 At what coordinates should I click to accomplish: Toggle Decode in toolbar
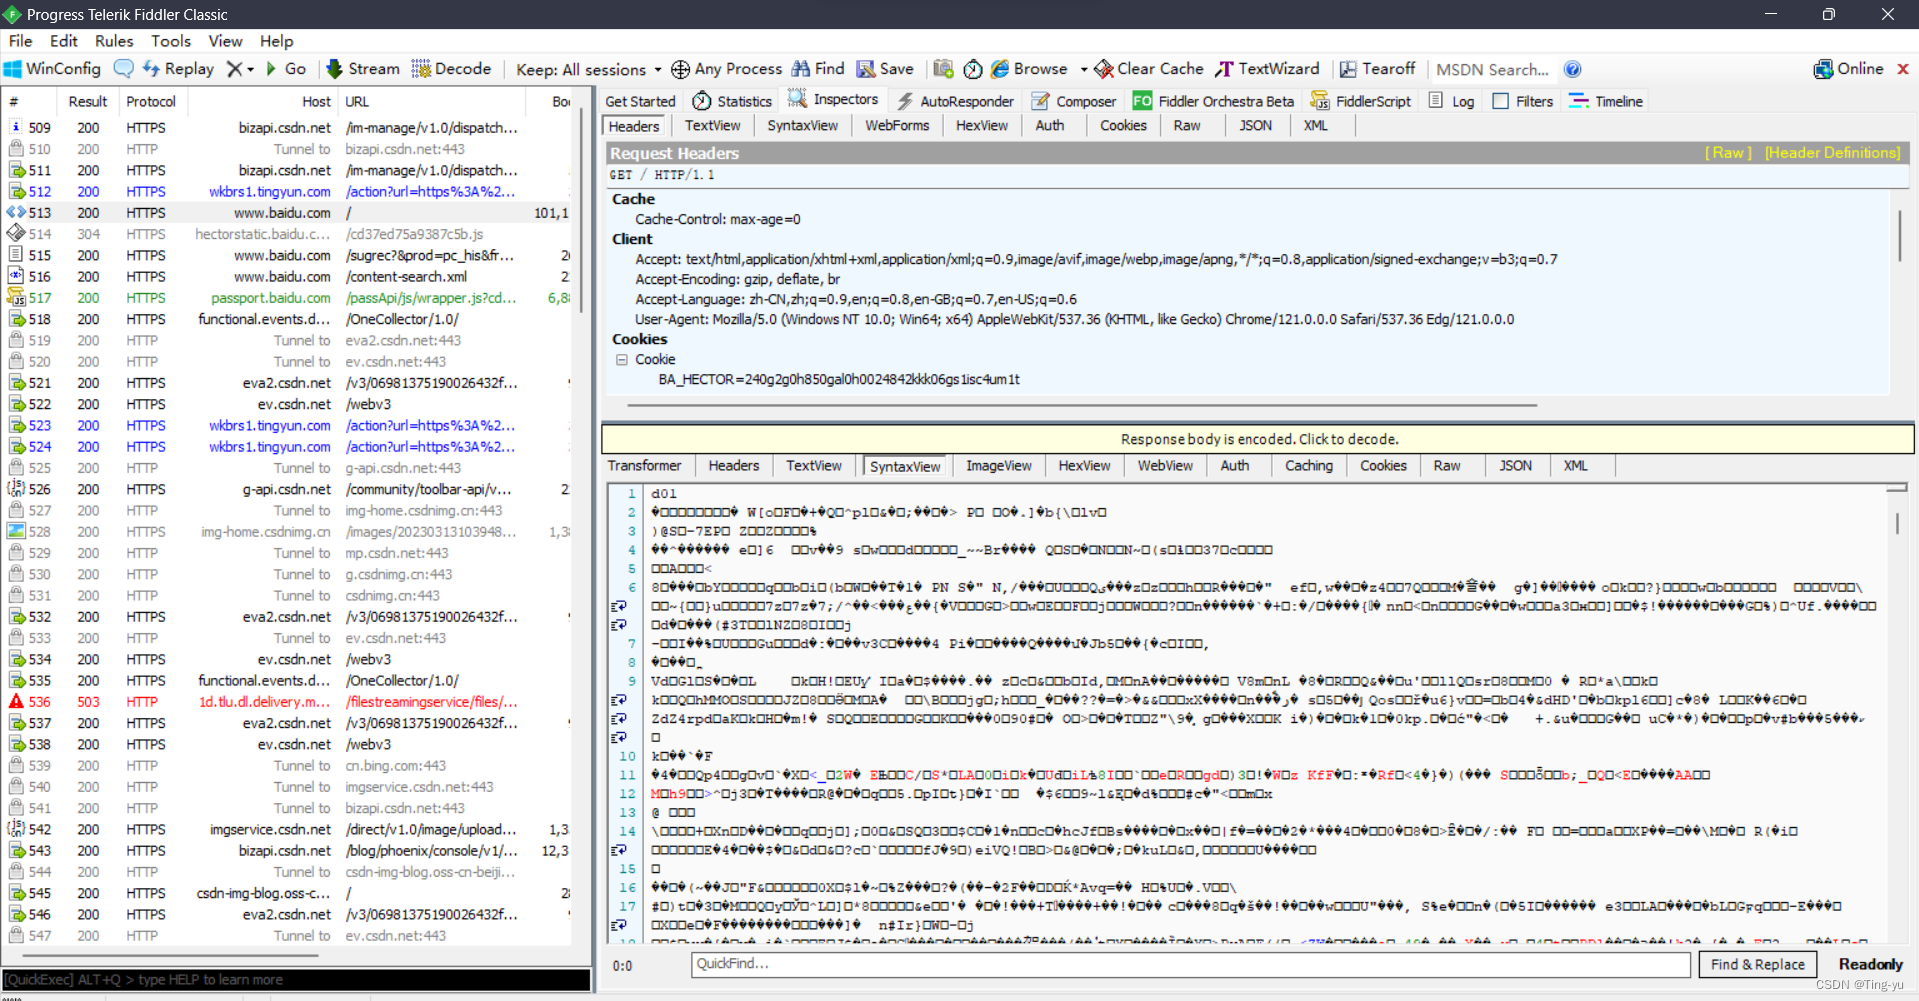pyautogui.click(x=451, y=69)
